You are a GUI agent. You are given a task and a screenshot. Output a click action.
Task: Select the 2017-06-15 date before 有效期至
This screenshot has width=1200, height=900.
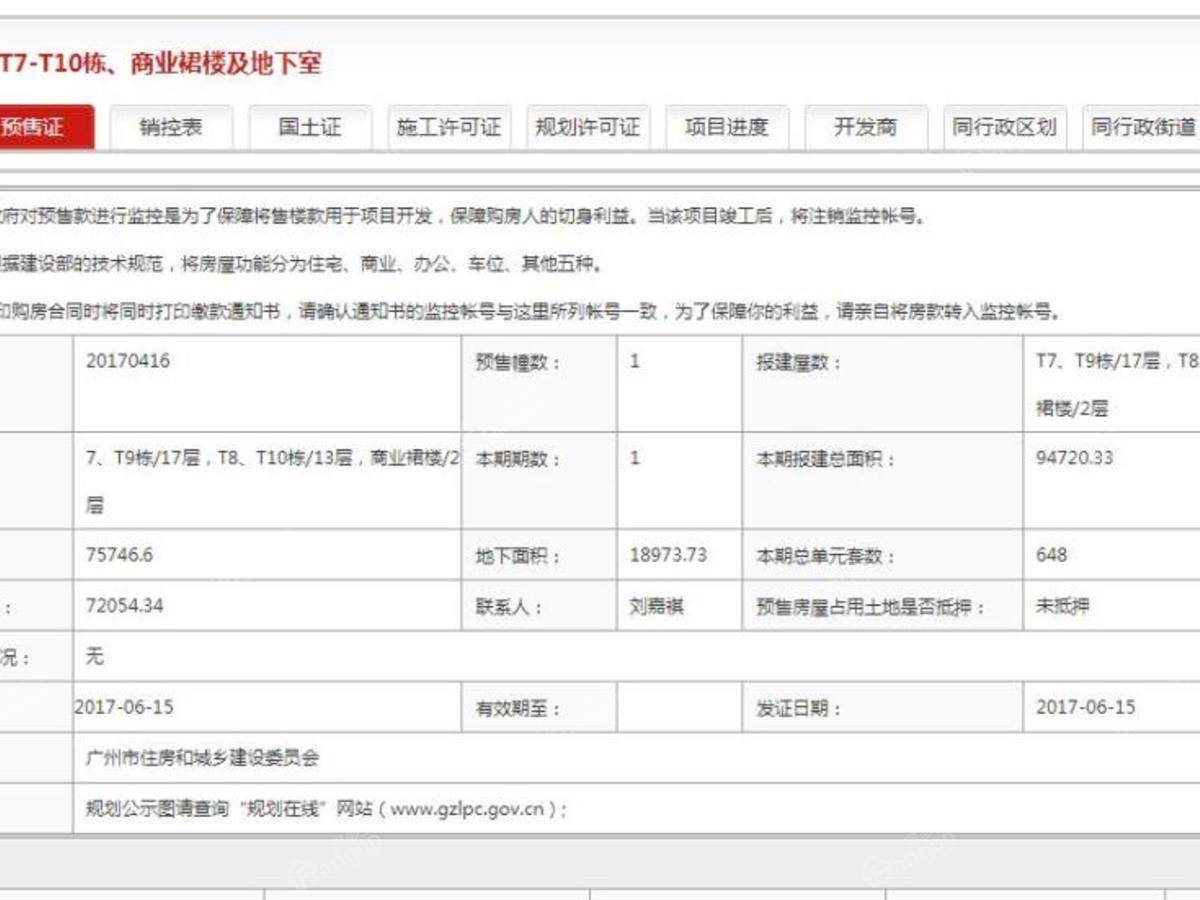coord(124,707)
